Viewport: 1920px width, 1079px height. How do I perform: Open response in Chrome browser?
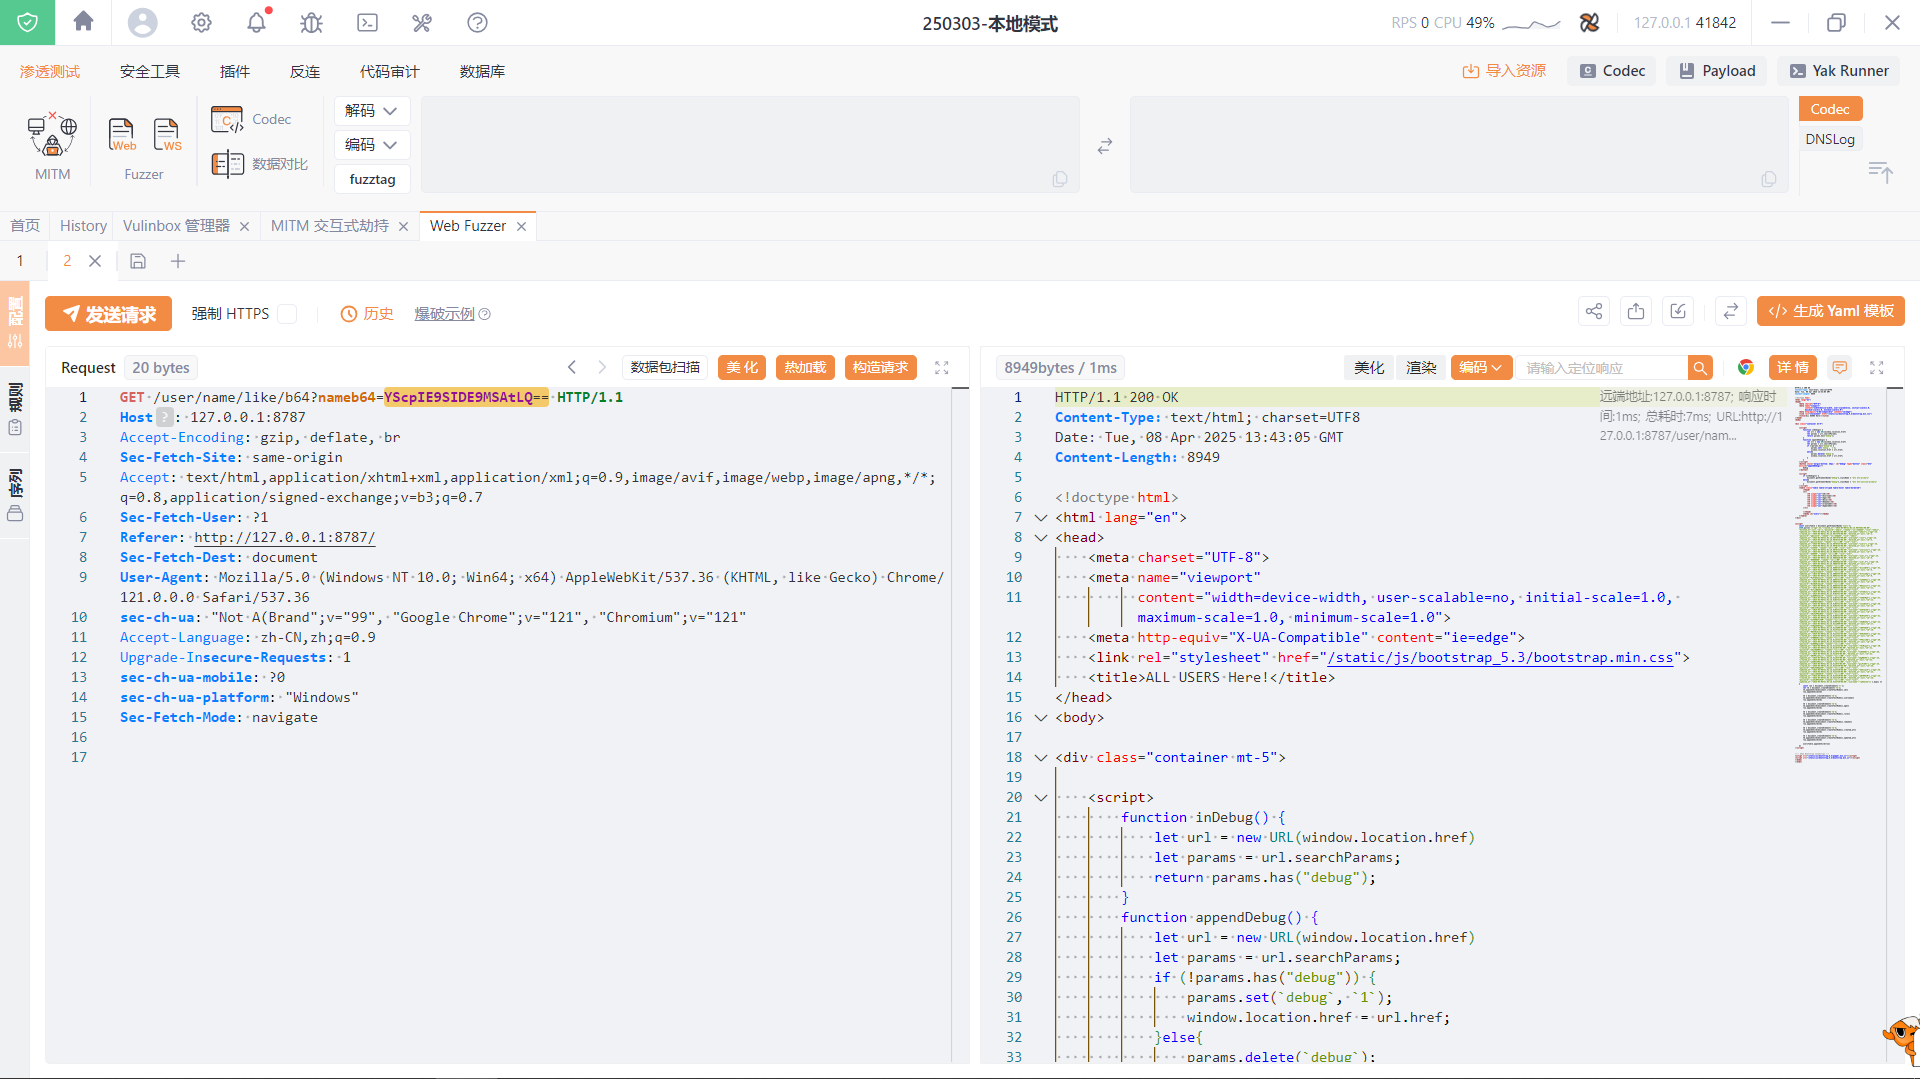[1745, 368]
